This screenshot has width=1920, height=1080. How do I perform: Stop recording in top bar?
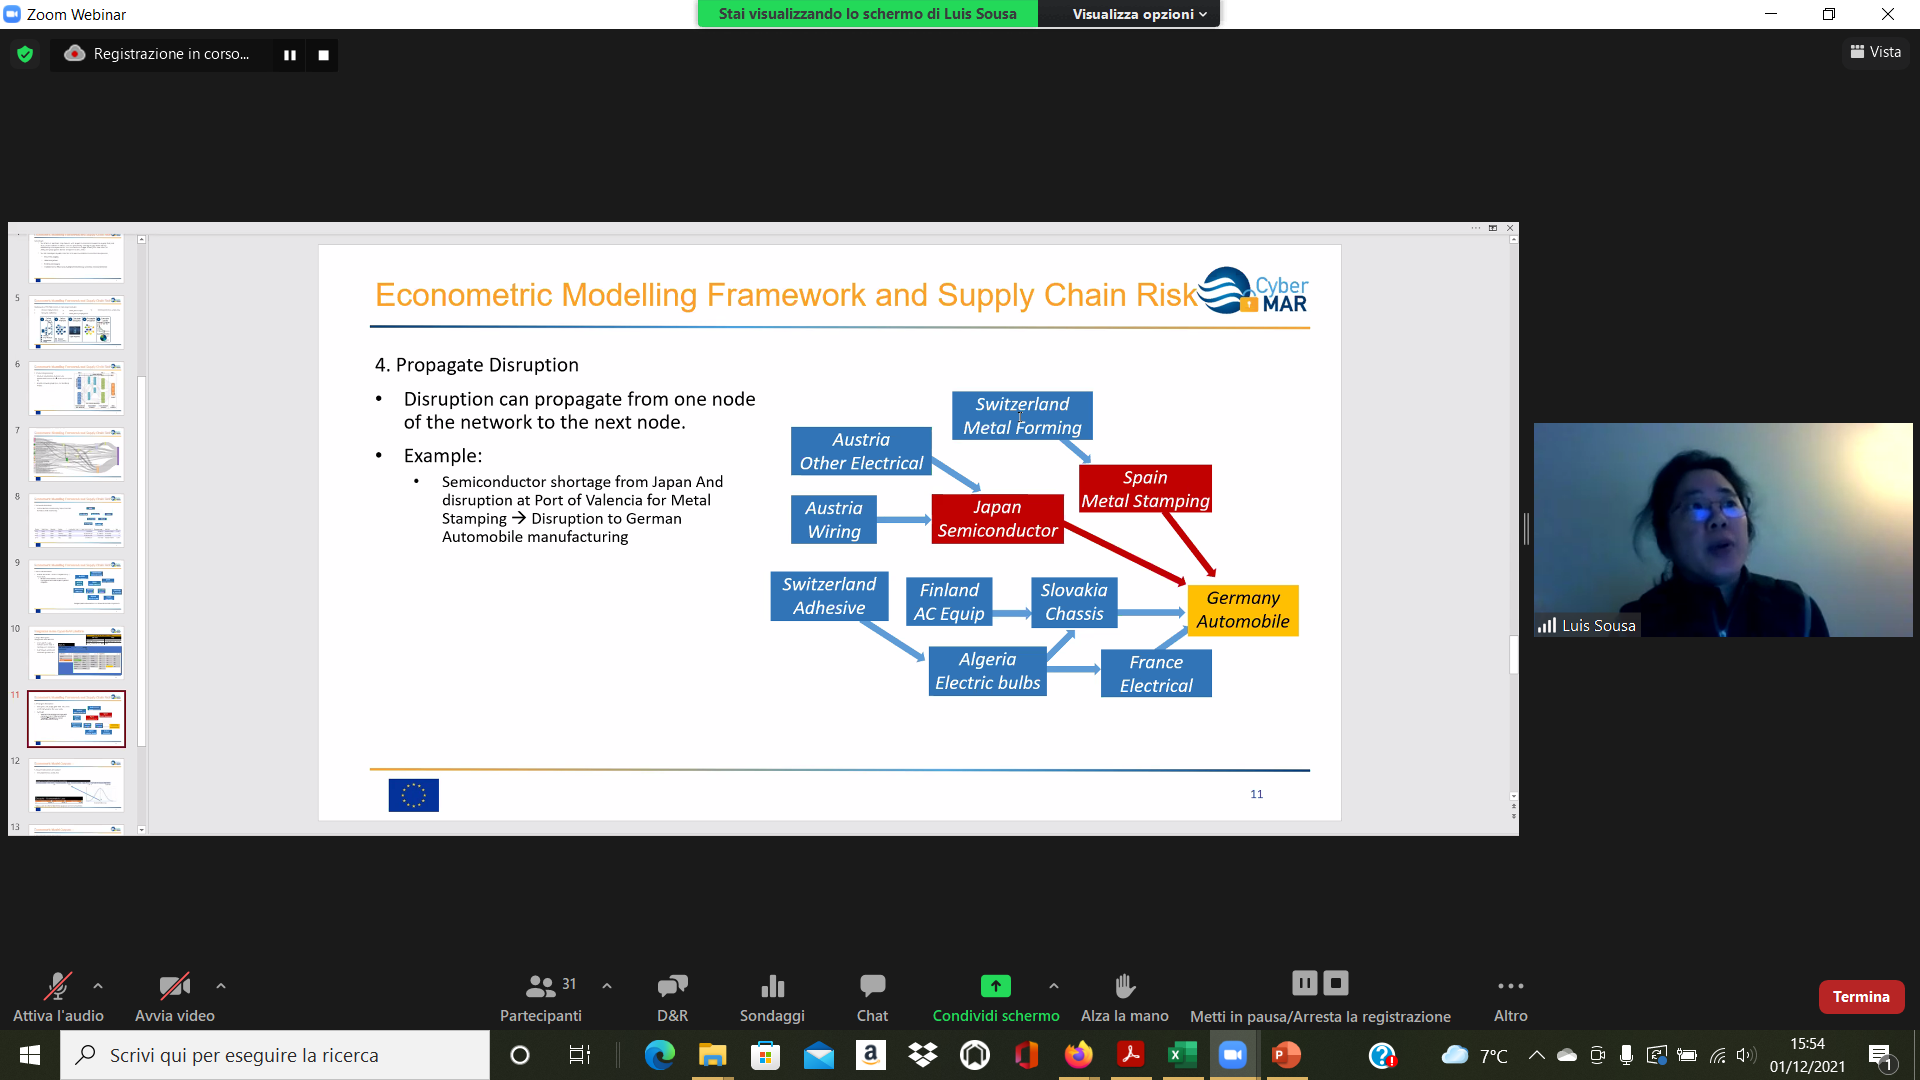tap(323, 55)
